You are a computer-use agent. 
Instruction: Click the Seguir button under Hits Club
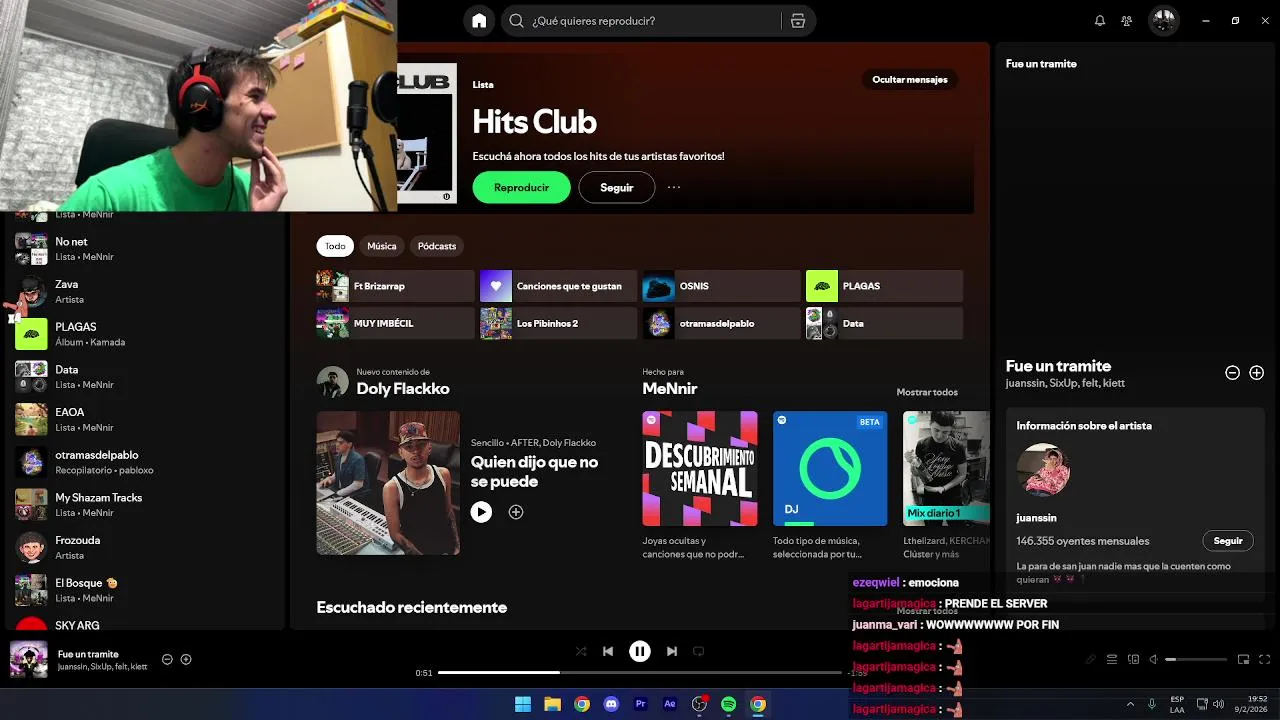(x=617, y=187)
